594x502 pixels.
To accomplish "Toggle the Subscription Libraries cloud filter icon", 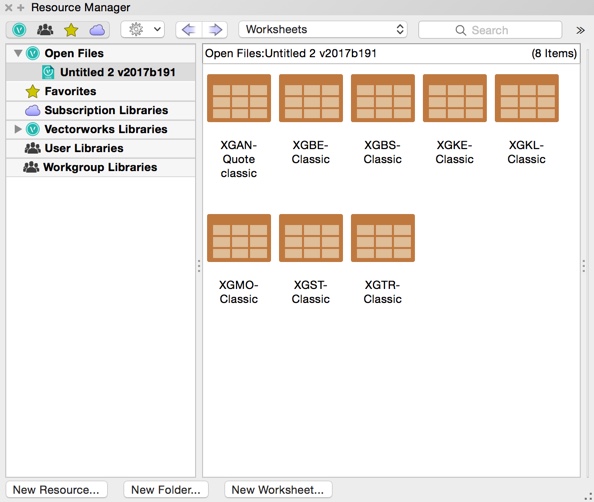I will 97,30.
